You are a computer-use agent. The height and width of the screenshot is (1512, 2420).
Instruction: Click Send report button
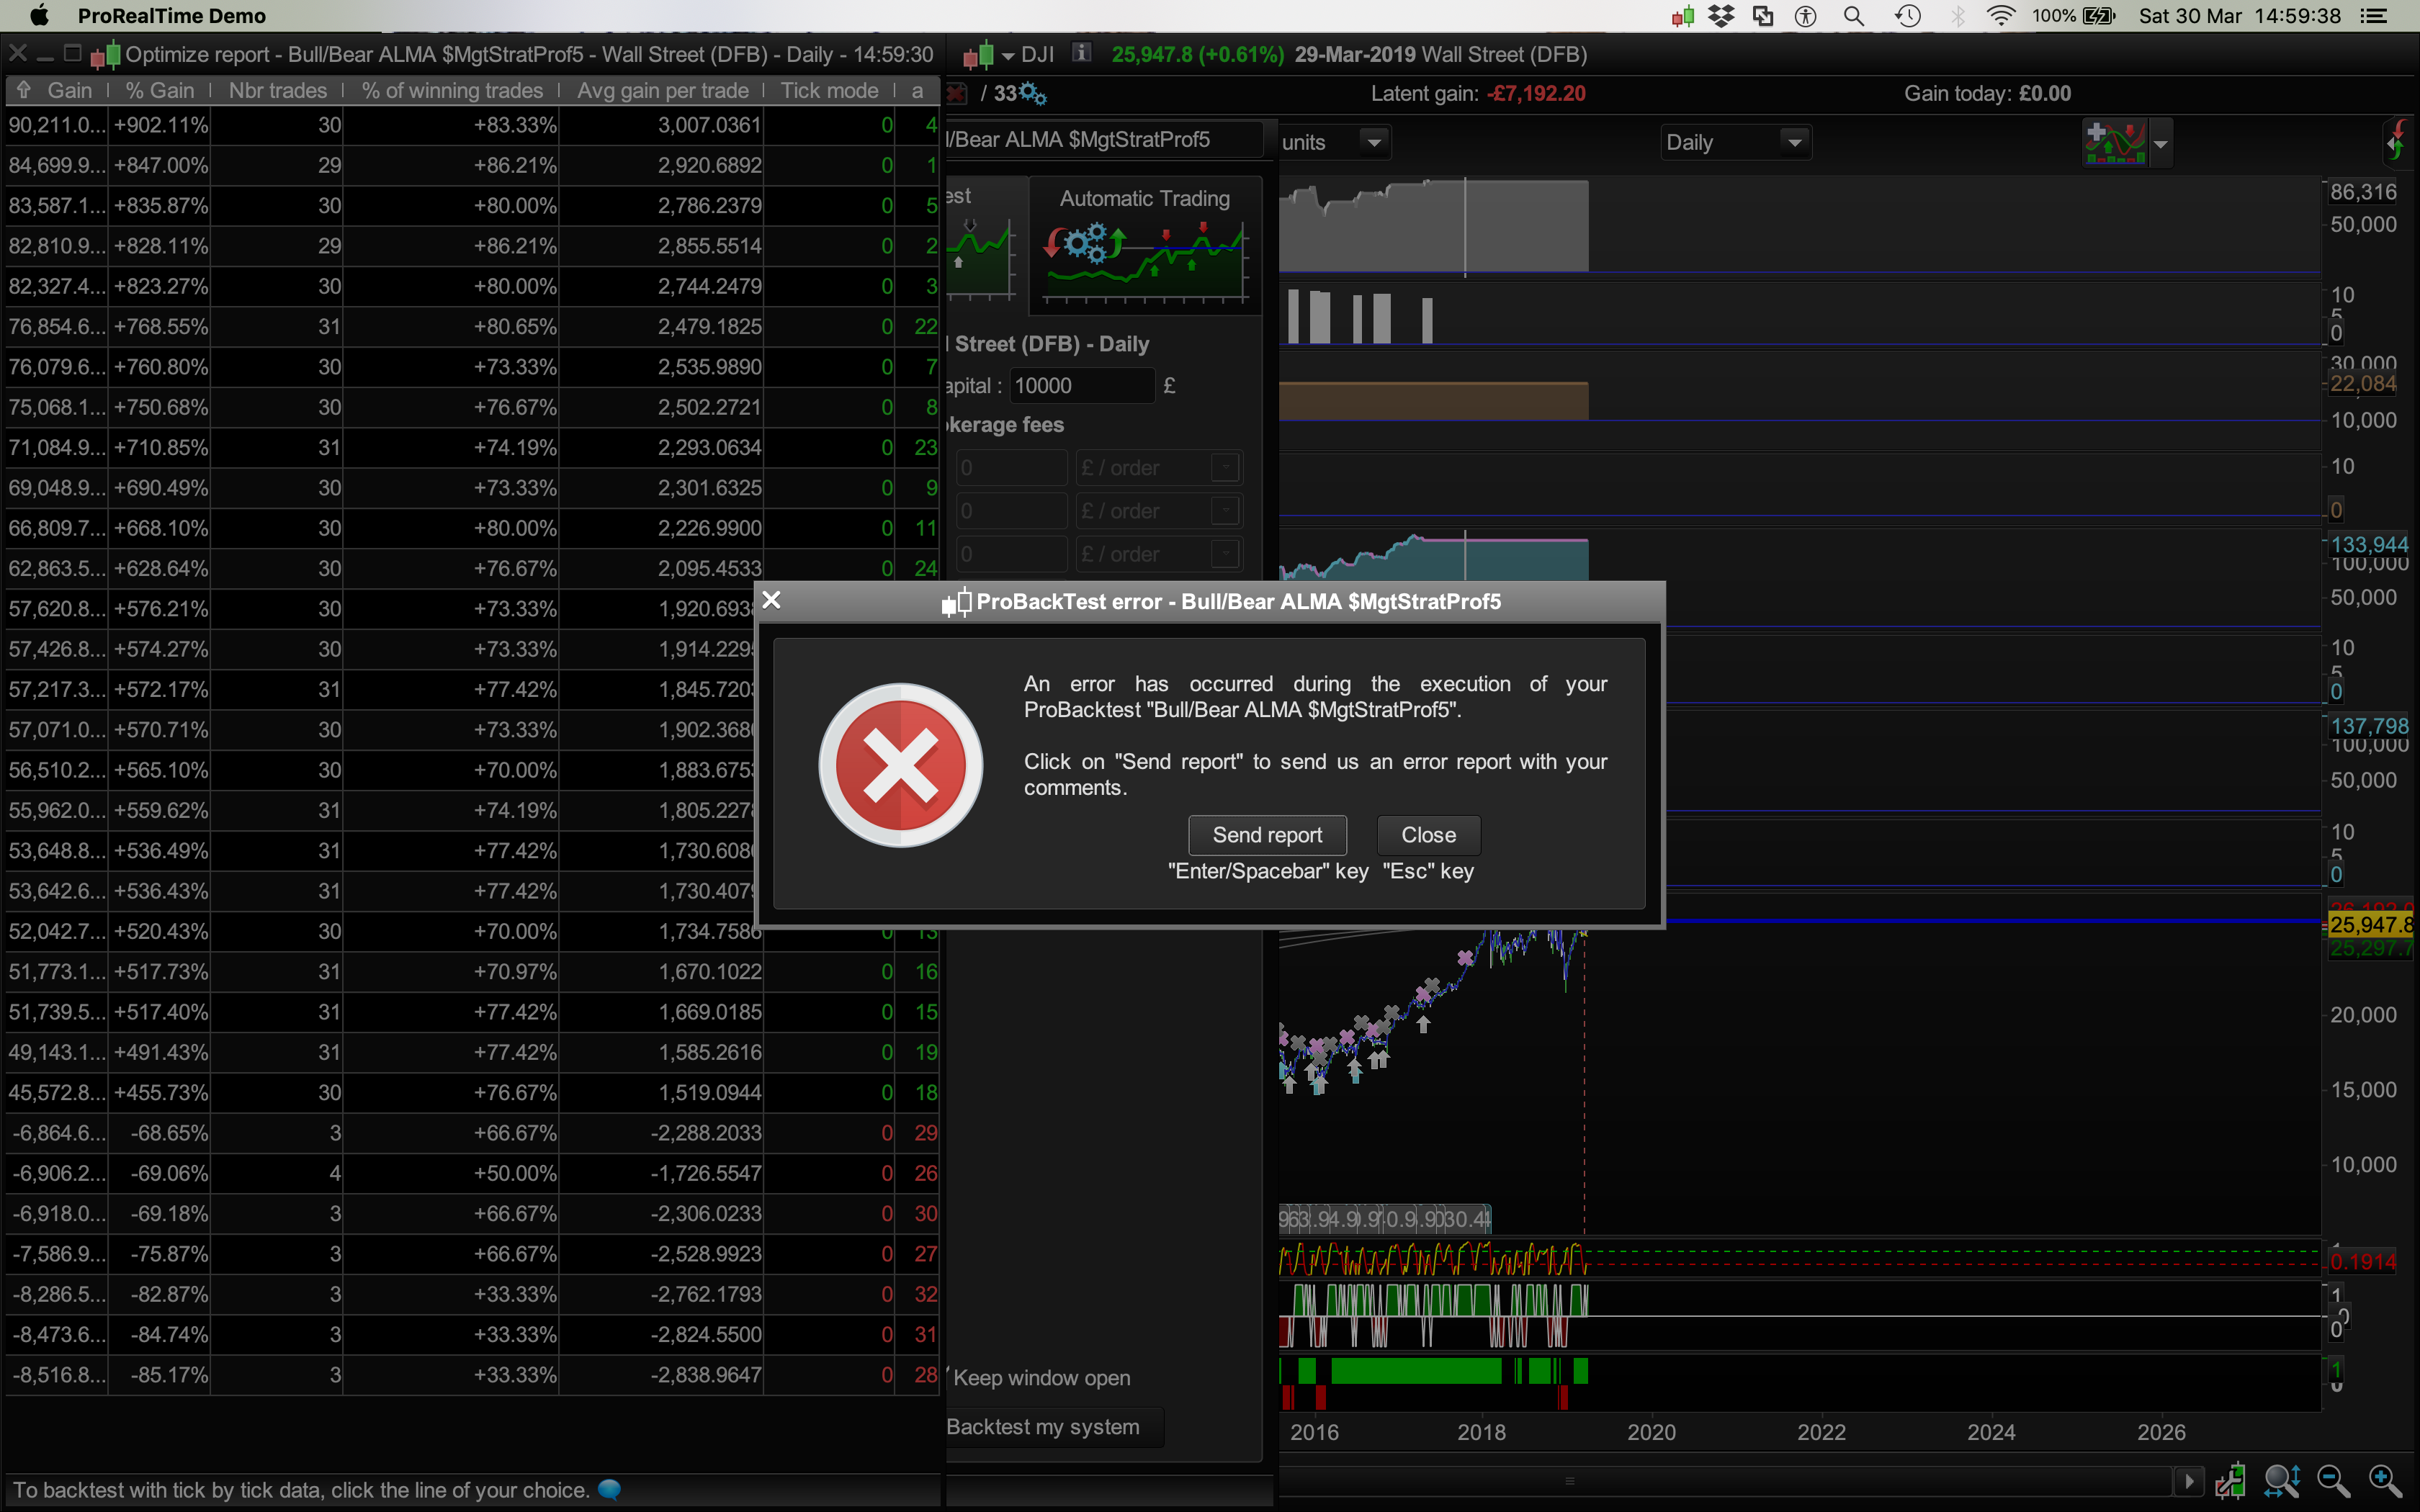pyautogui.click(x=1266, y=835)
